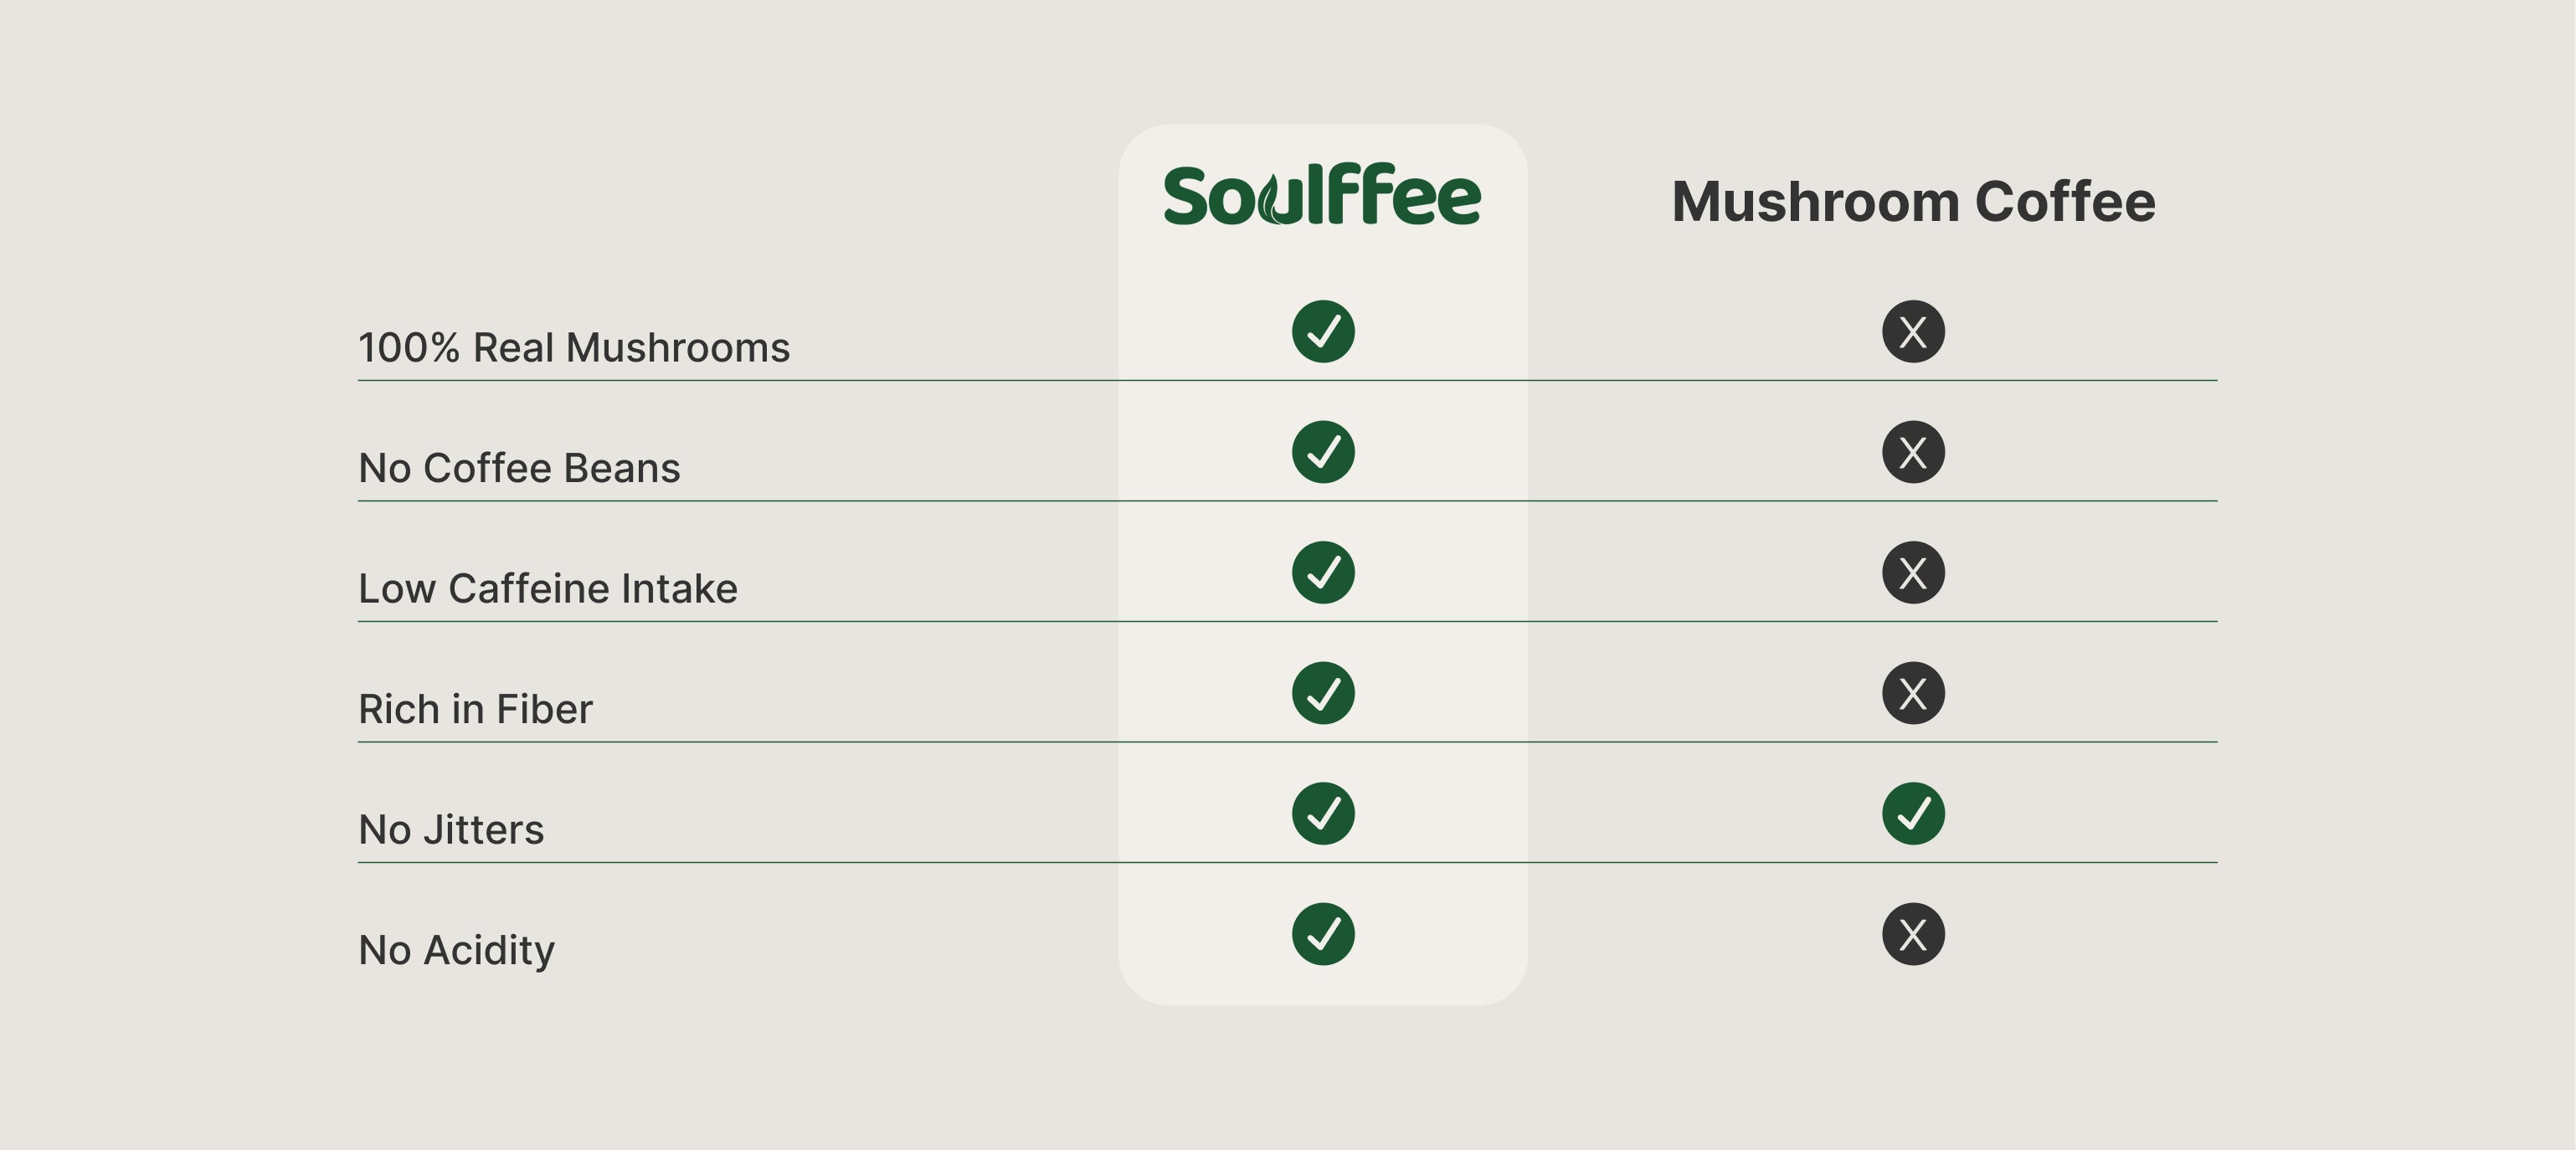Click Soulffee checkmark for Rich in Fiber

(x=1323, y=693)
